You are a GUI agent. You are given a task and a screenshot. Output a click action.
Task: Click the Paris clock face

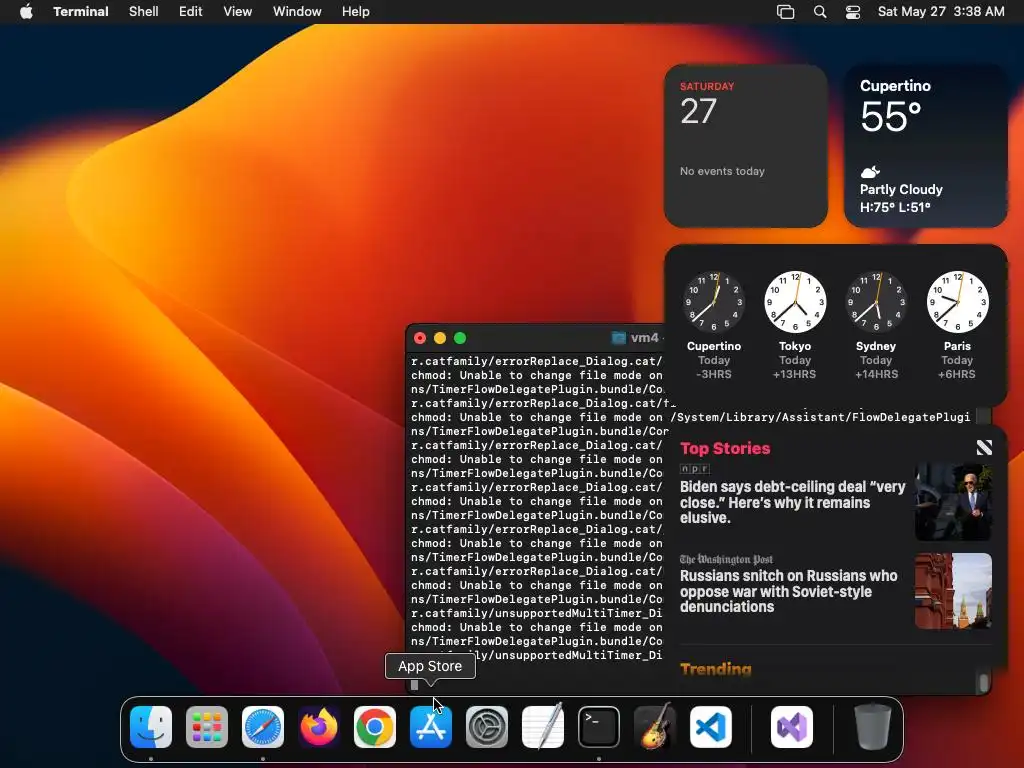[957, 302]
